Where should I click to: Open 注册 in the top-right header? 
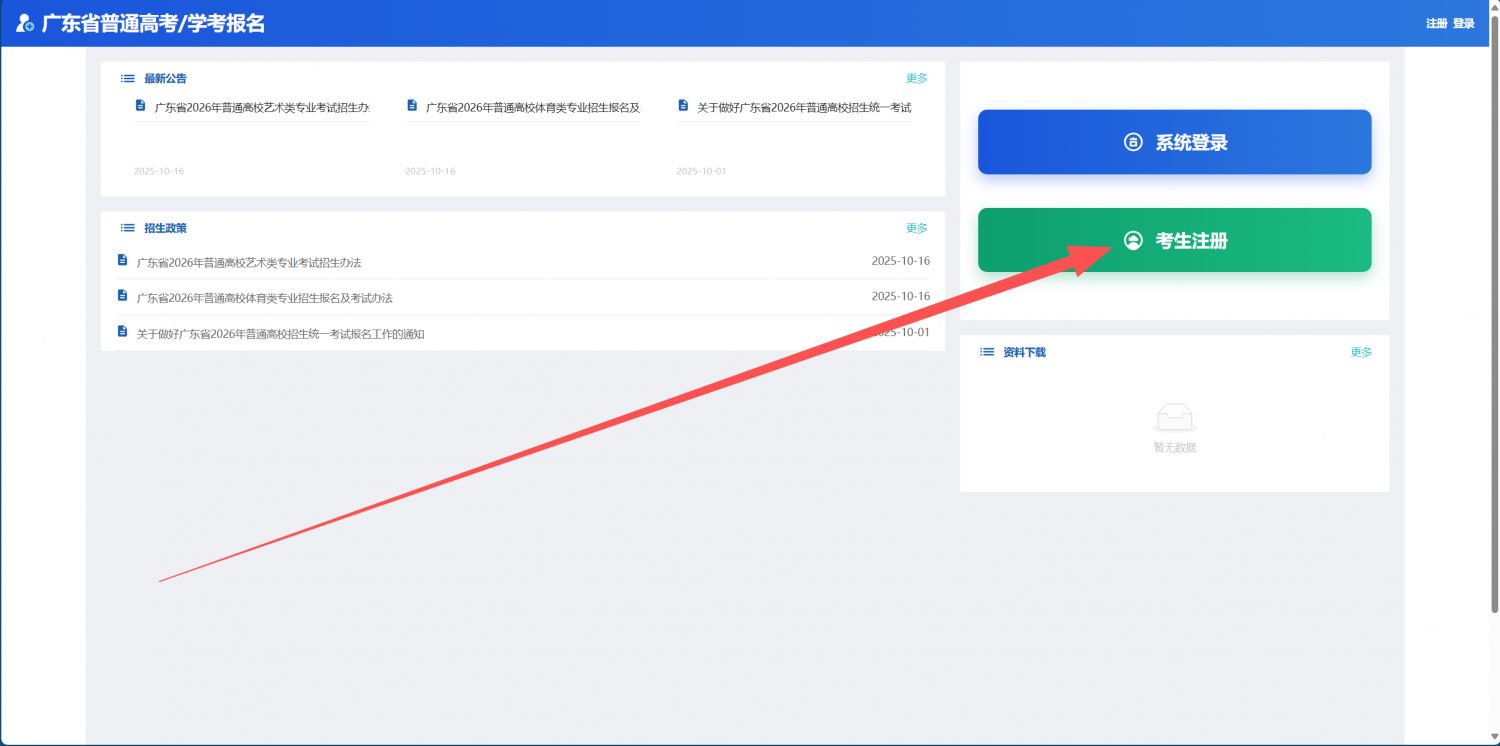point(1436,23)
